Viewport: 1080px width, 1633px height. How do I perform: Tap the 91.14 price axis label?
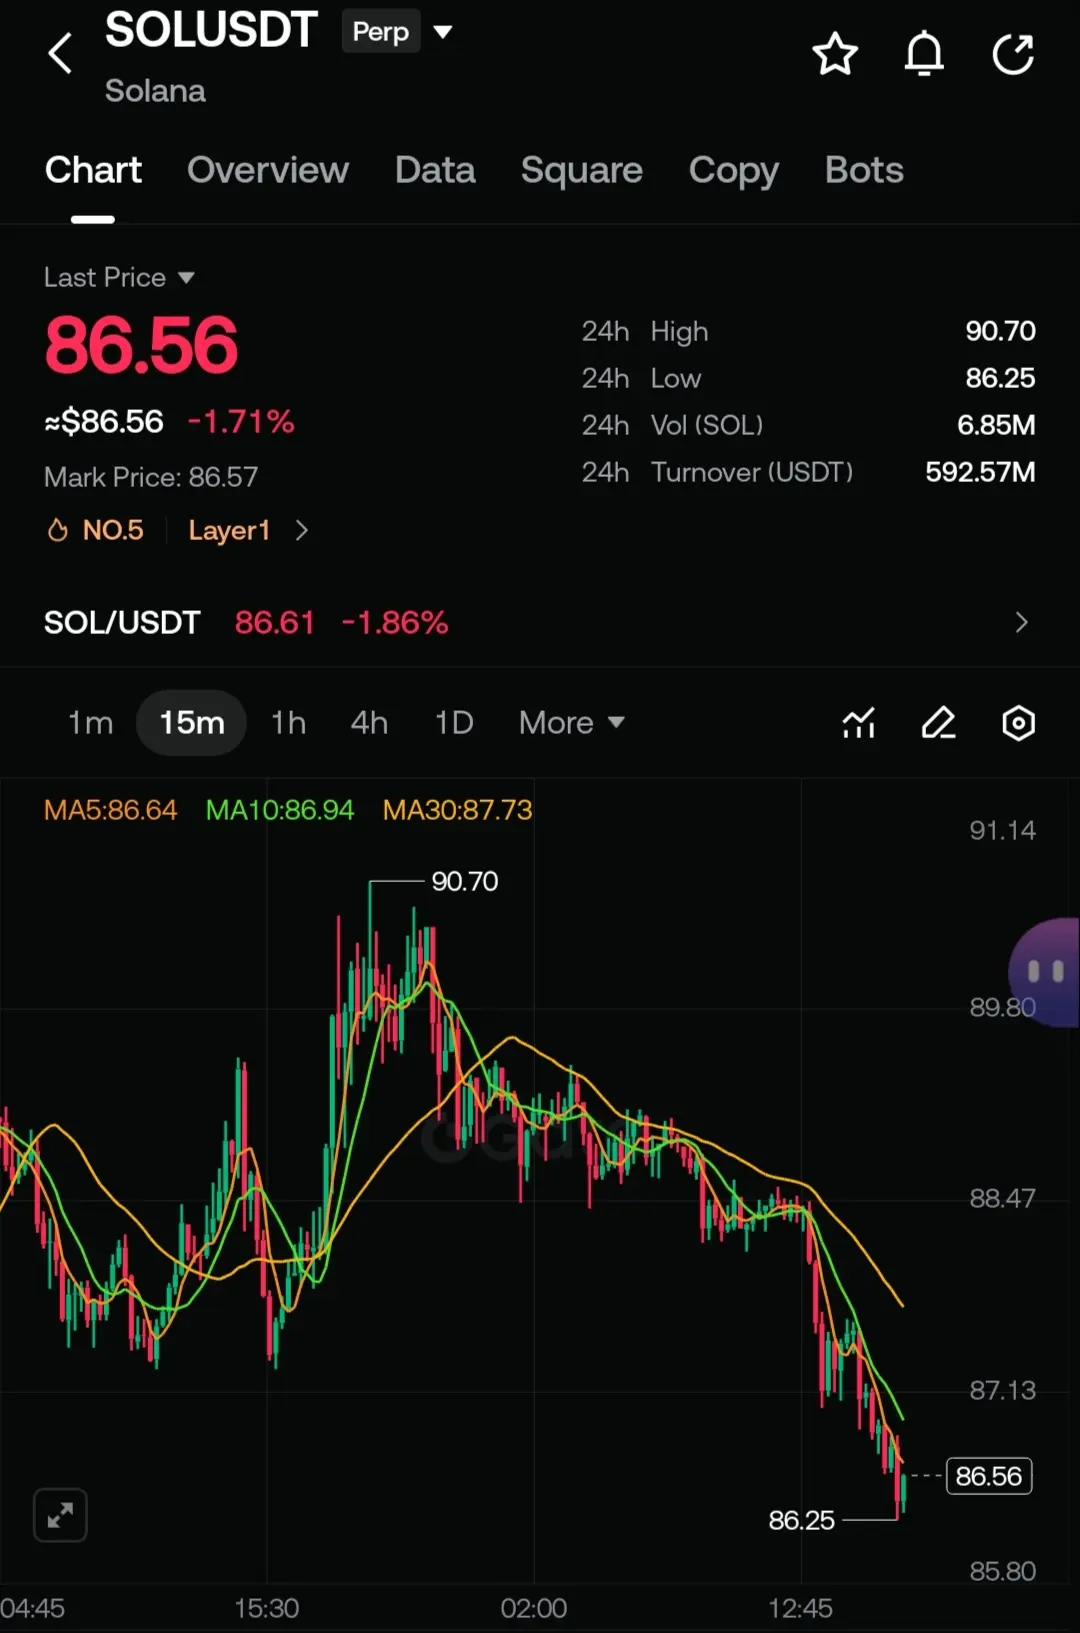pos(1002,830)
